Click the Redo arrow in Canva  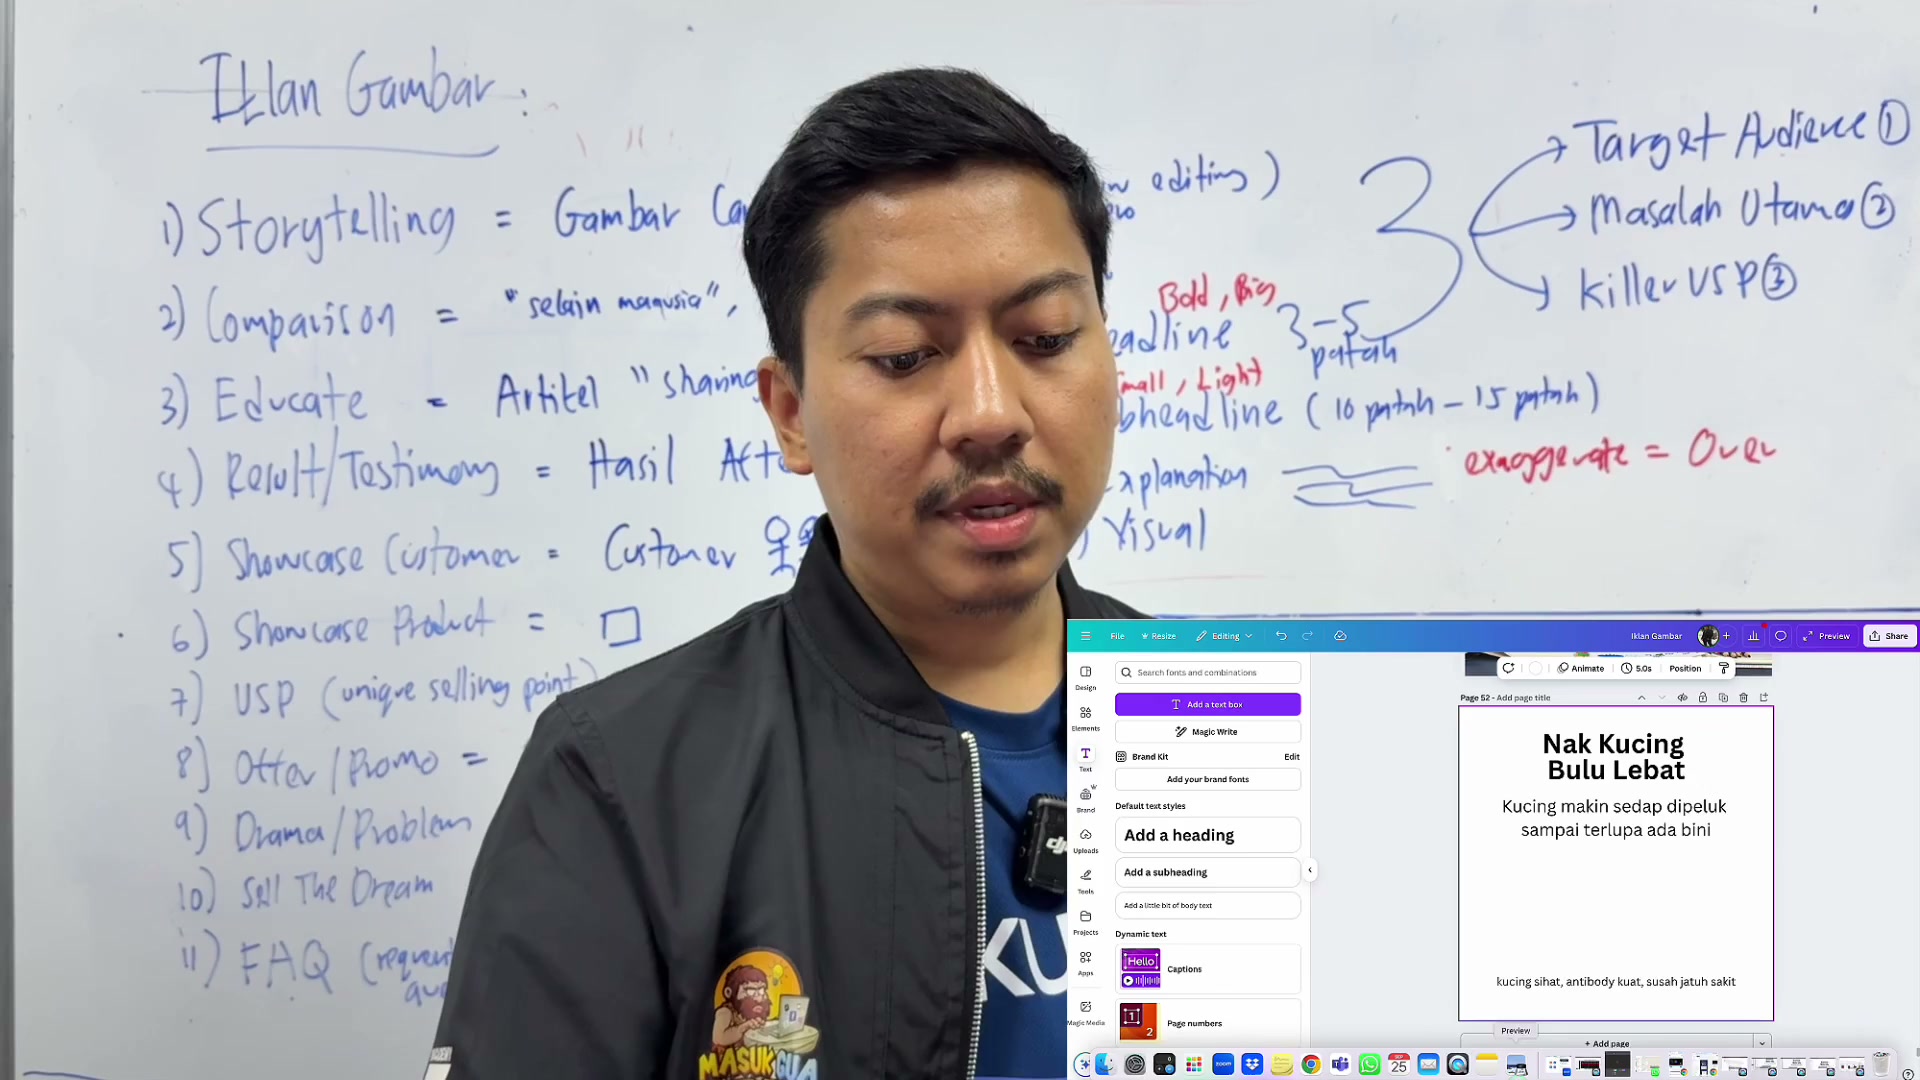pos(1307,636)
